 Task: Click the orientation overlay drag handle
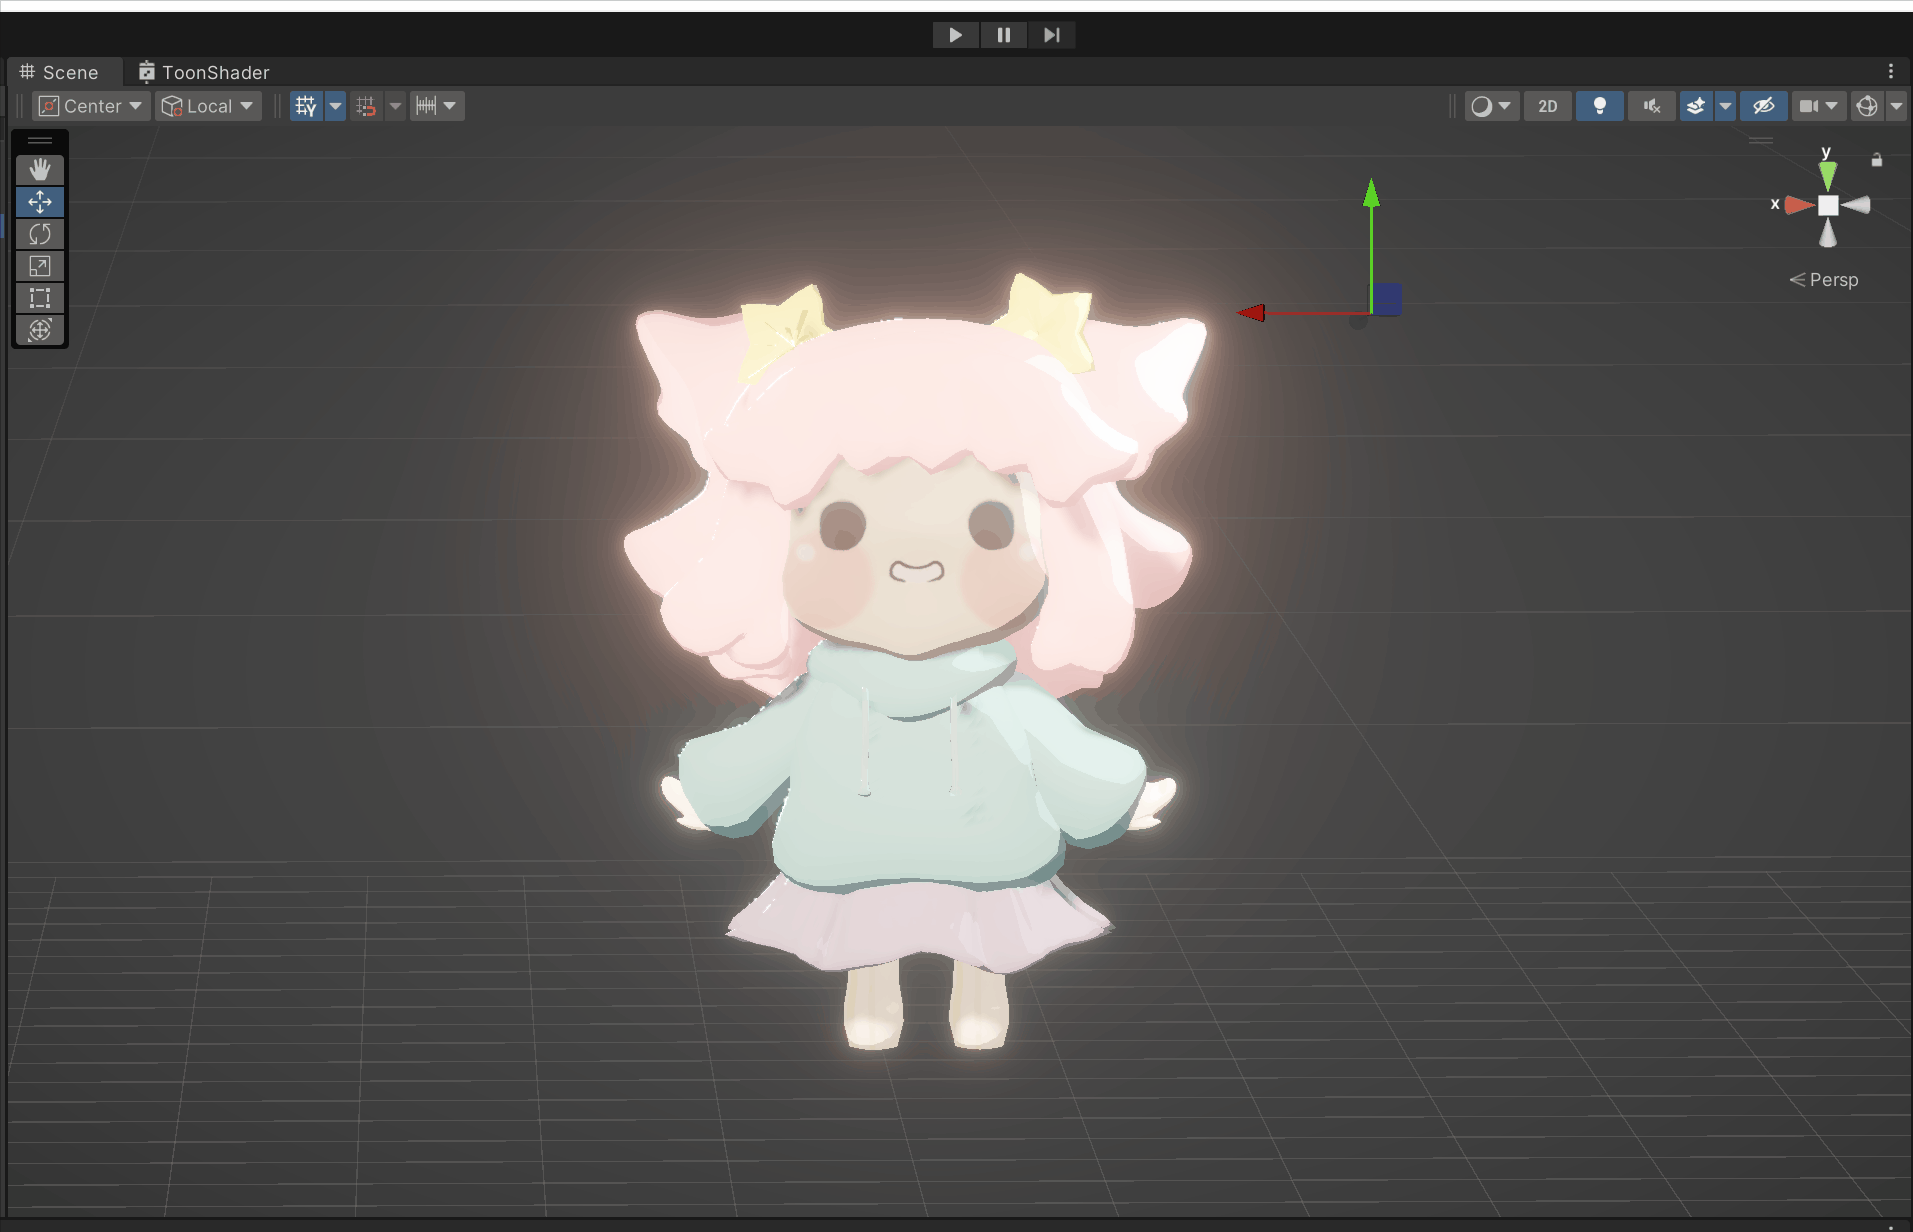click(1761, 141)
